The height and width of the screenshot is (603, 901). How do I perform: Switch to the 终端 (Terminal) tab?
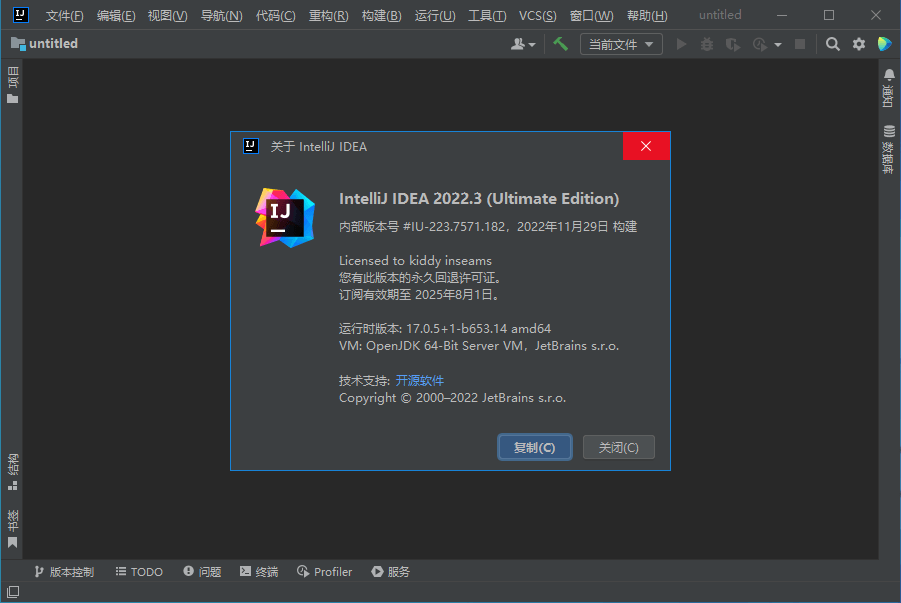point(259,572)
